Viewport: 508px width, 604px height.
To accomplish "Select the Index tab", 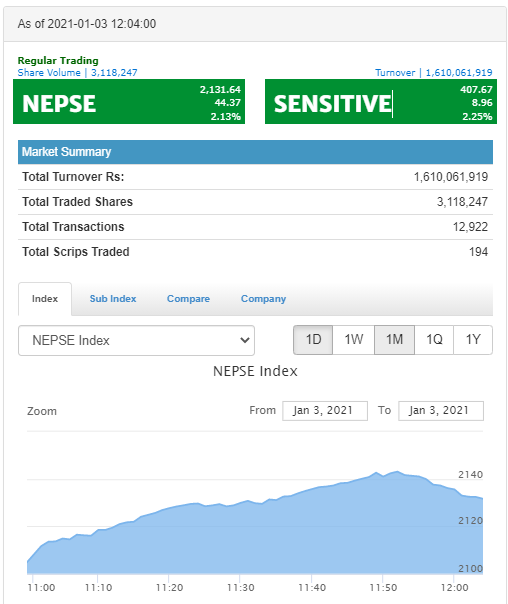I will click(x=45, y=299).
